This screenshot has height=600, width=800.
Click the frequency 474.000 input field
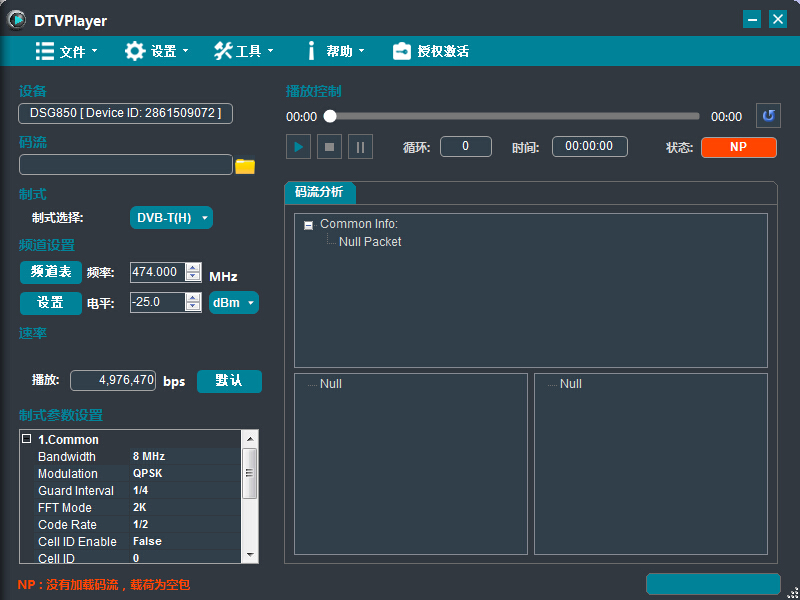156,272
